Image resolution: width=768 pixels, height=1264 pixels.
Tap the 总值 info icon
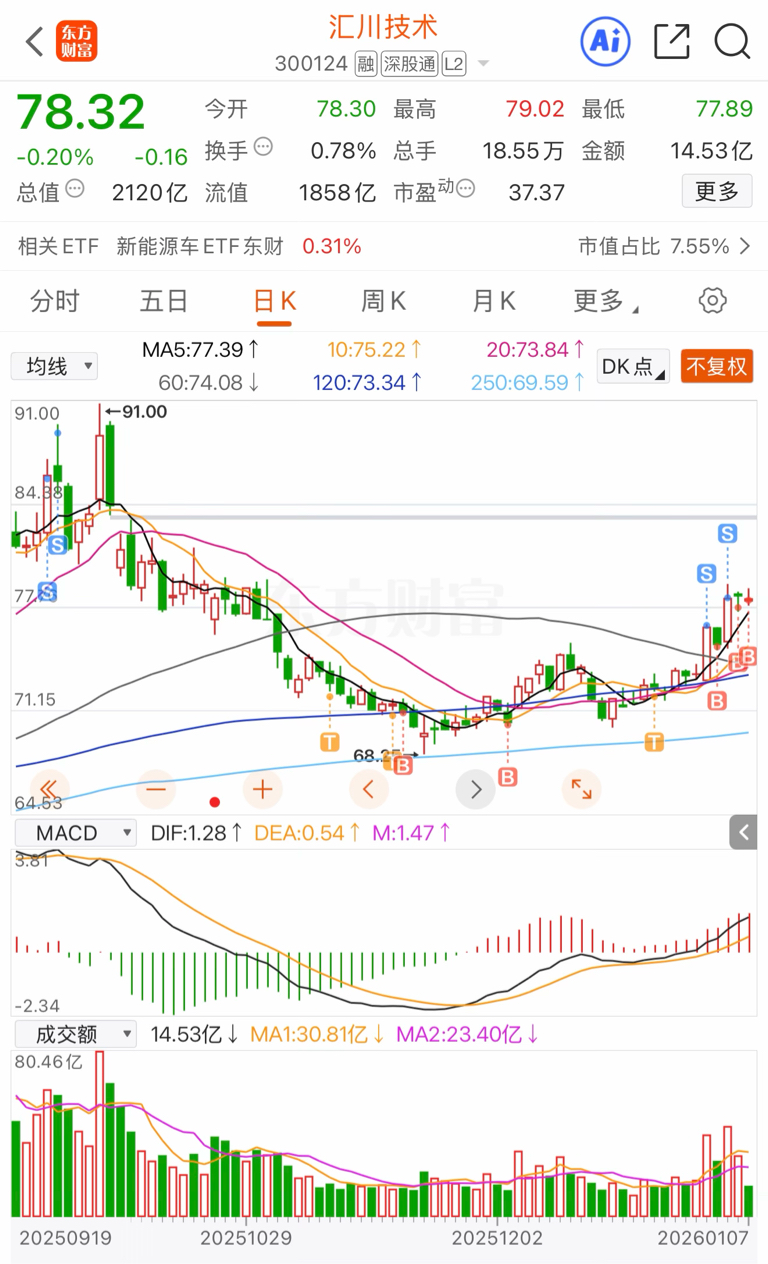(x=75, y=188)
